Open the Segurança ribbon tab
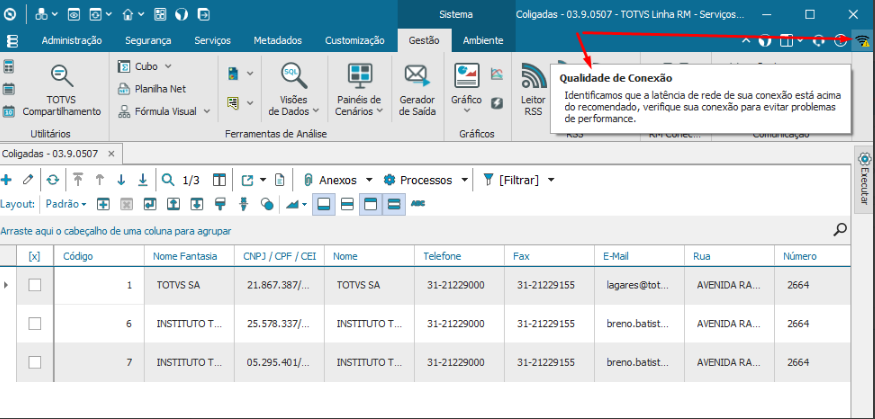The height and width of the screenshot is (419, 875). tap(148, 40)
